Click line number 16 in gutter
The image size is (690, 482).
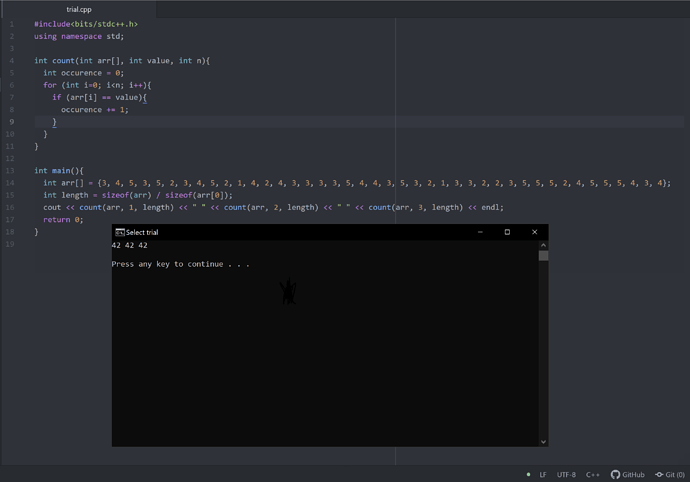(x=10, y=207)
